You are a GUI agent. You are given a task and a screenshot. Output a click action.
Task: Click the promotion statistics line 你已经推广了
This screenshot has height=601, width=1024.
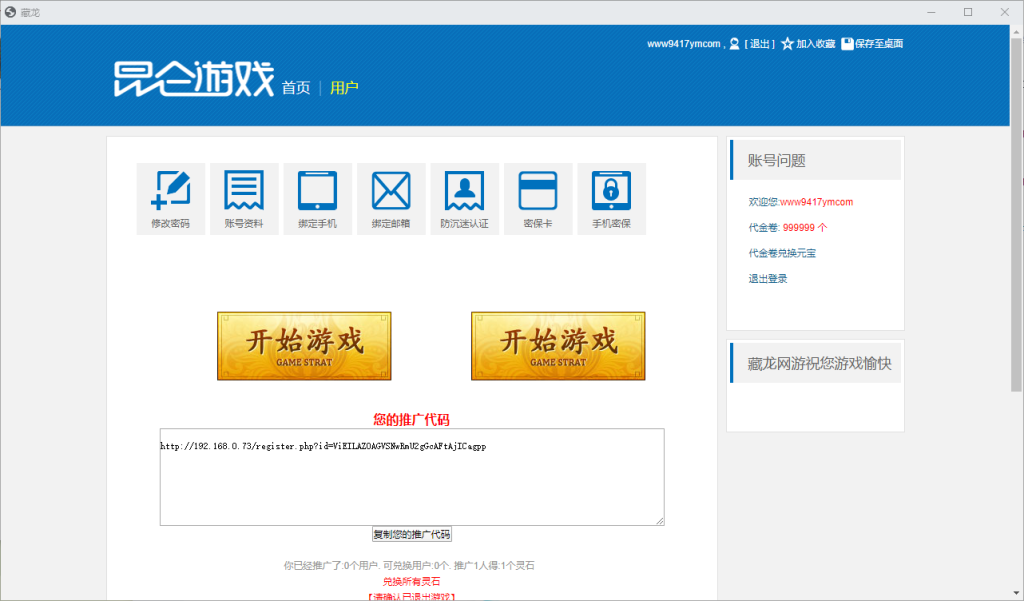click(409, 565)
